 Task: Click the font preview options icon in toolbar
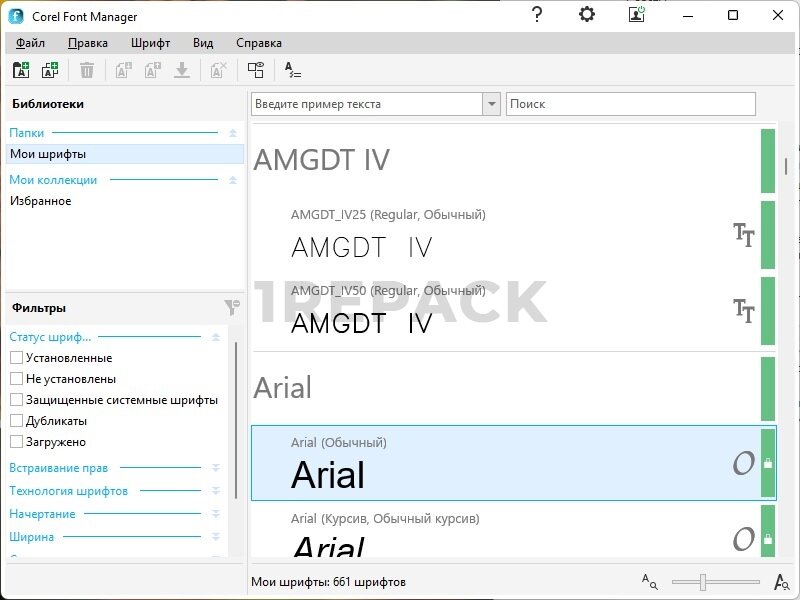coord(292,70)
